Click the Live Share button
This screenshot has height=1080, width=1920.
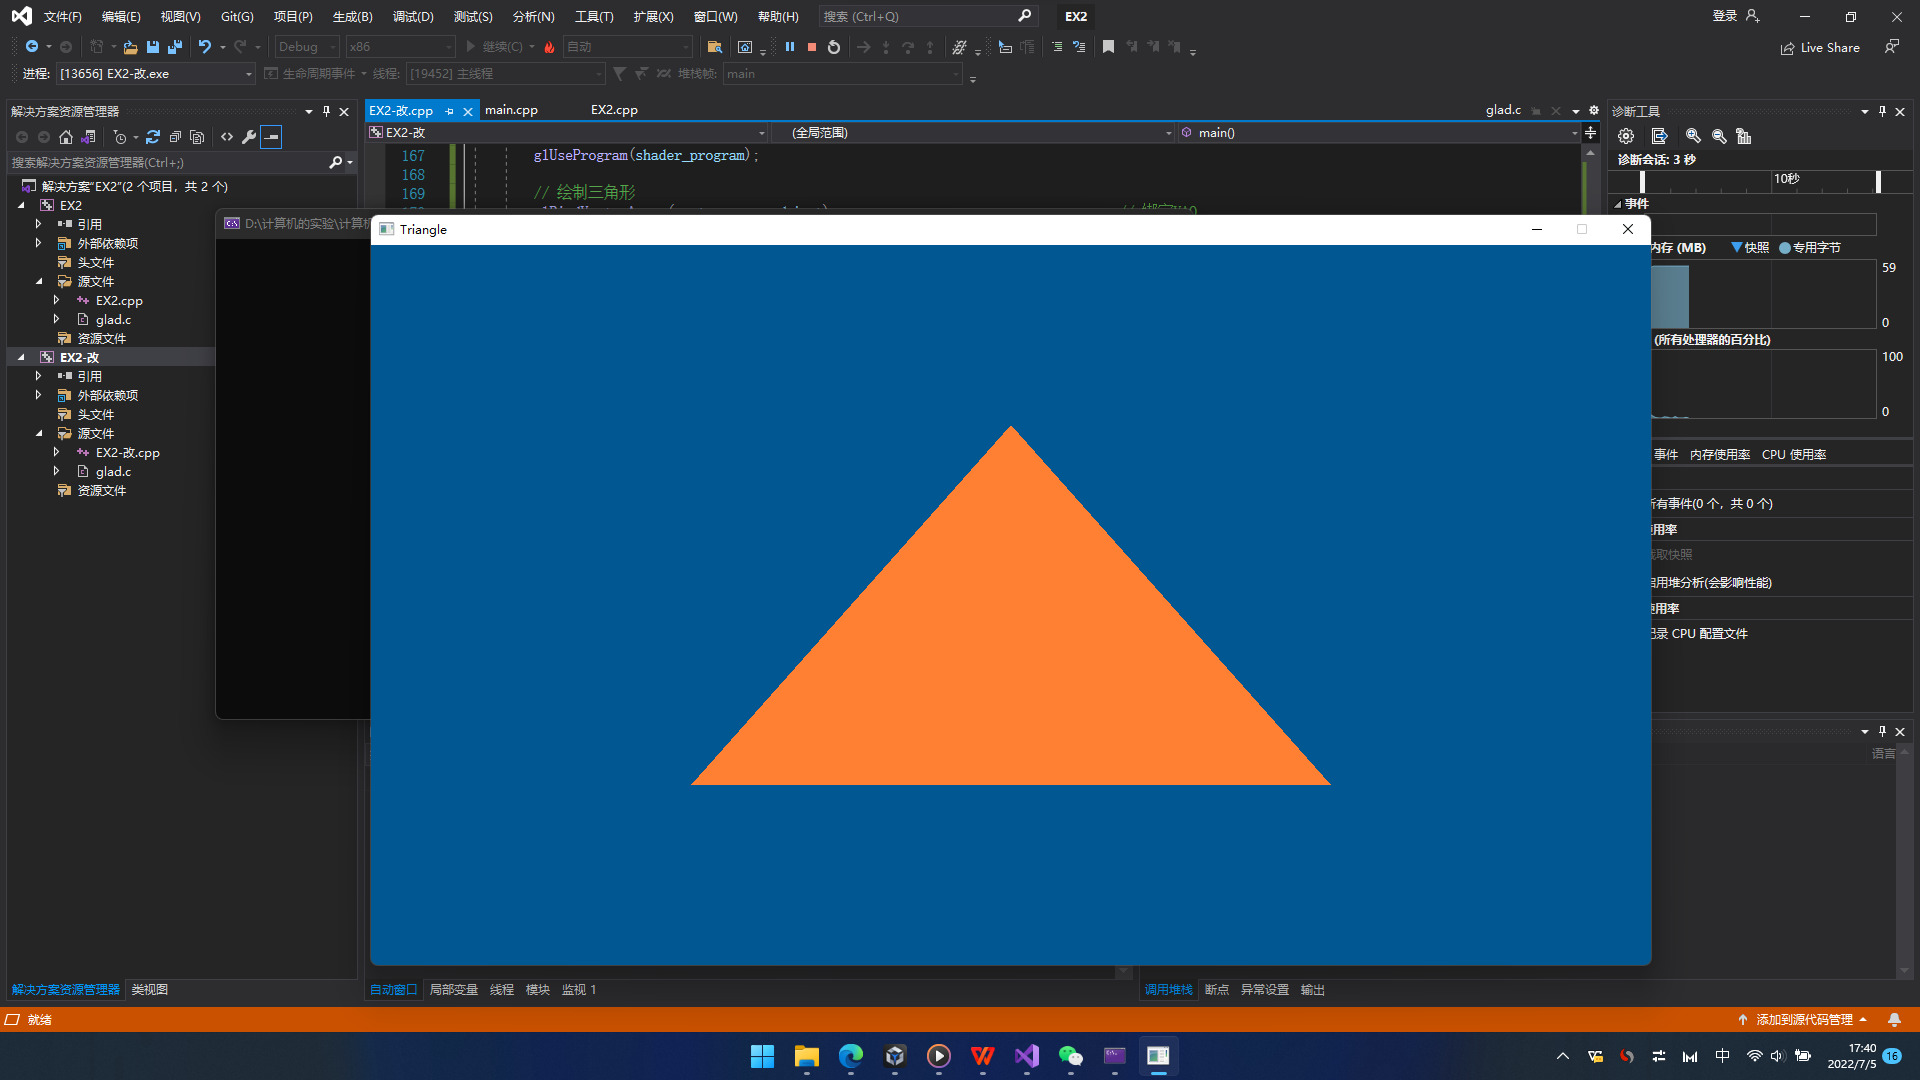[x=1820, y=47]
